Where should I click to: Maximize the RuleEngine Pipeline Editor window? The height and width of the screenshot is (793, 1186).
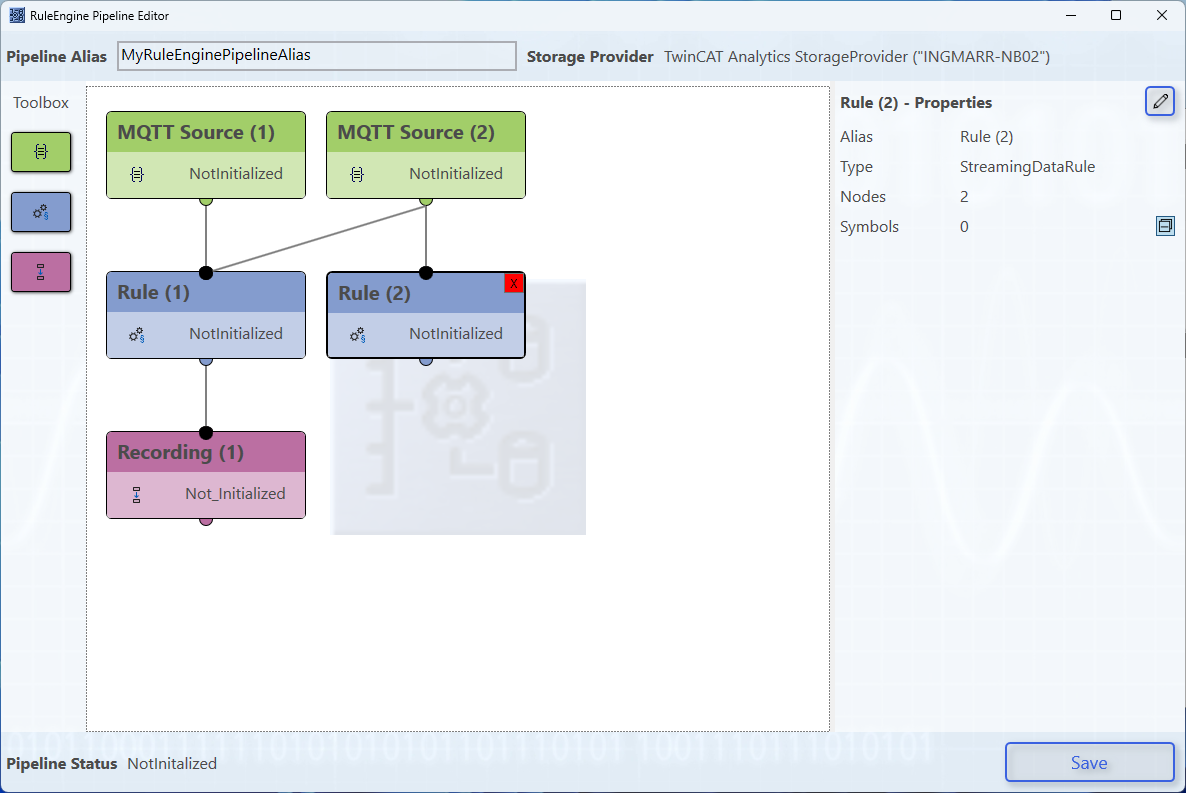(1116, 15)
